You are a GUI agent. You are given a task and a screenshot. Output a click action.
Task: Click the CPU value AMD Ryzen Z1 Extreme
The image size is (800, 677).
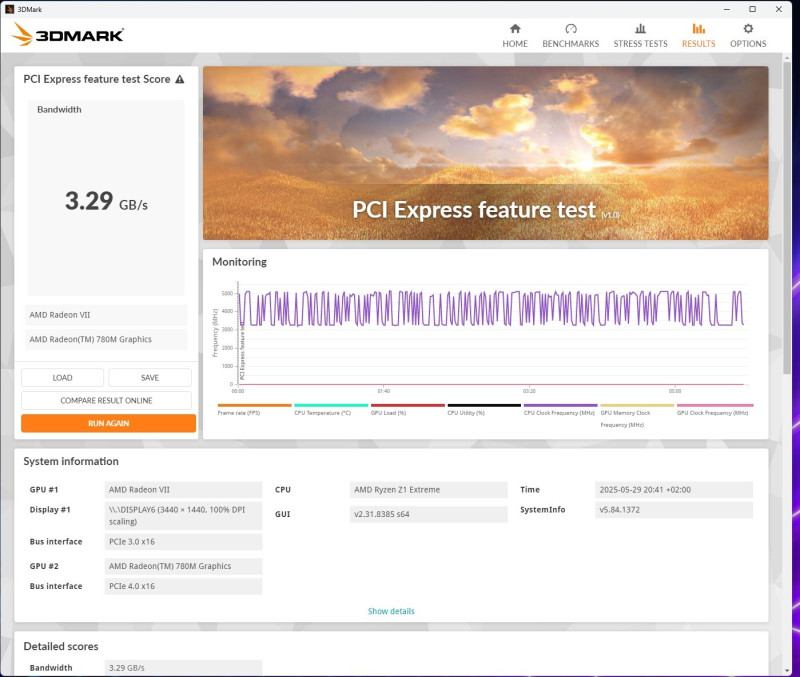[429, 490]
